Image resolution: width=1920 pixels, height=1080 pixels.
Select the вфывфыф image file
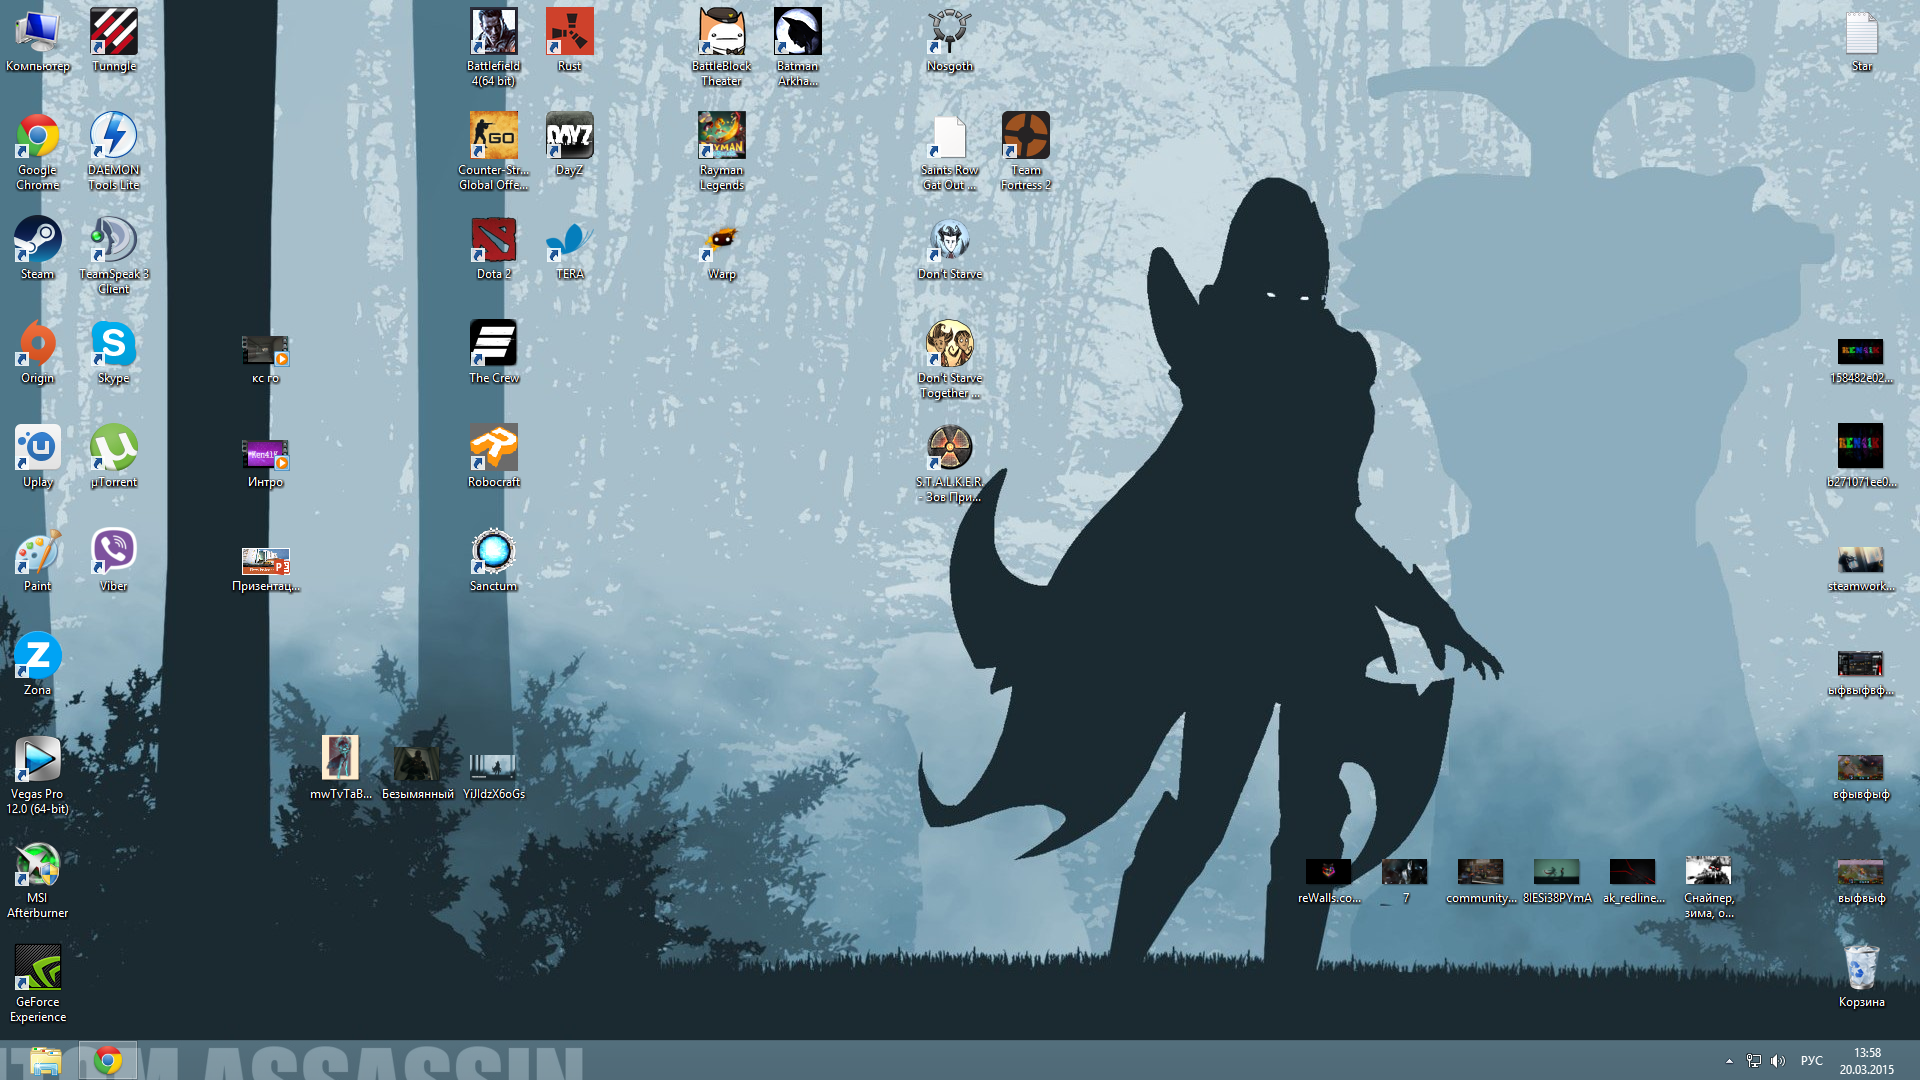(1861, 777)
